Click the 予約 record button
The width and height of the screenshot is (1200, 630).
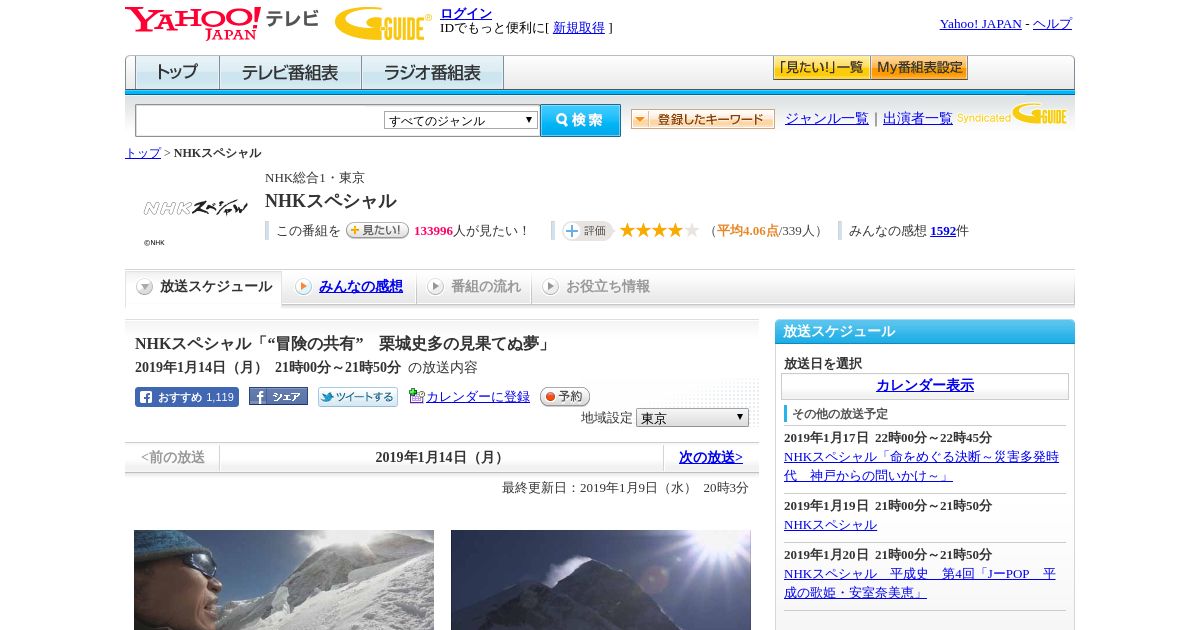[x=565, y=397]
